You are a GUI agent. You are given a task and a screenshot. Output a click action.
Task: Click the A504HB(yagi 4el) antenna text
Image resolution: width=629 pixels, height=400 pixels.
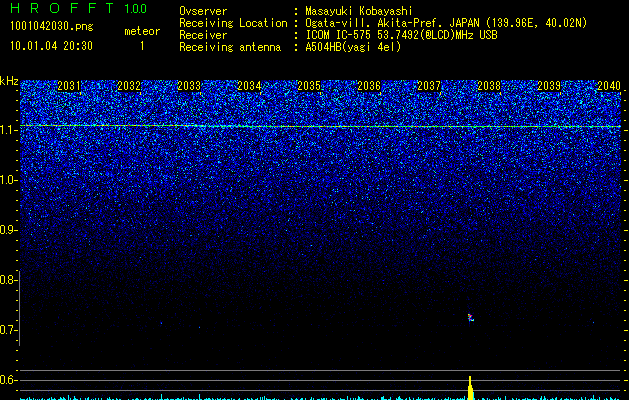(353, 47)
